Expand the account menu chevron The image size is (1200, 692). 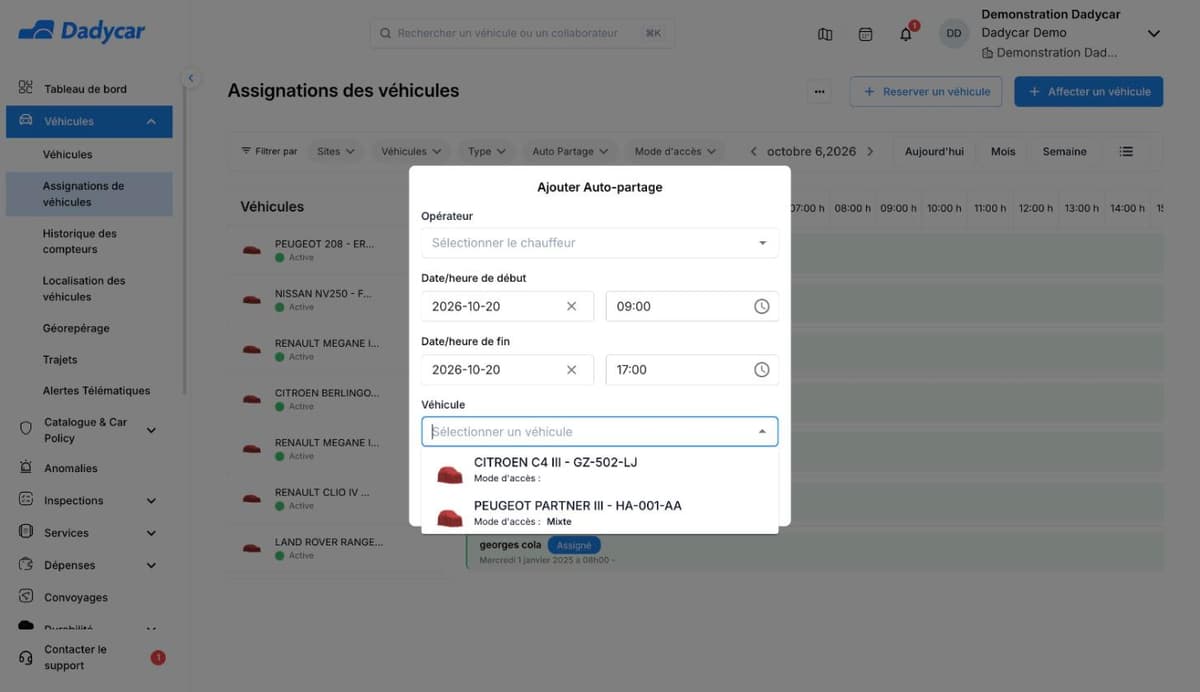click(x=1153, y=33)
